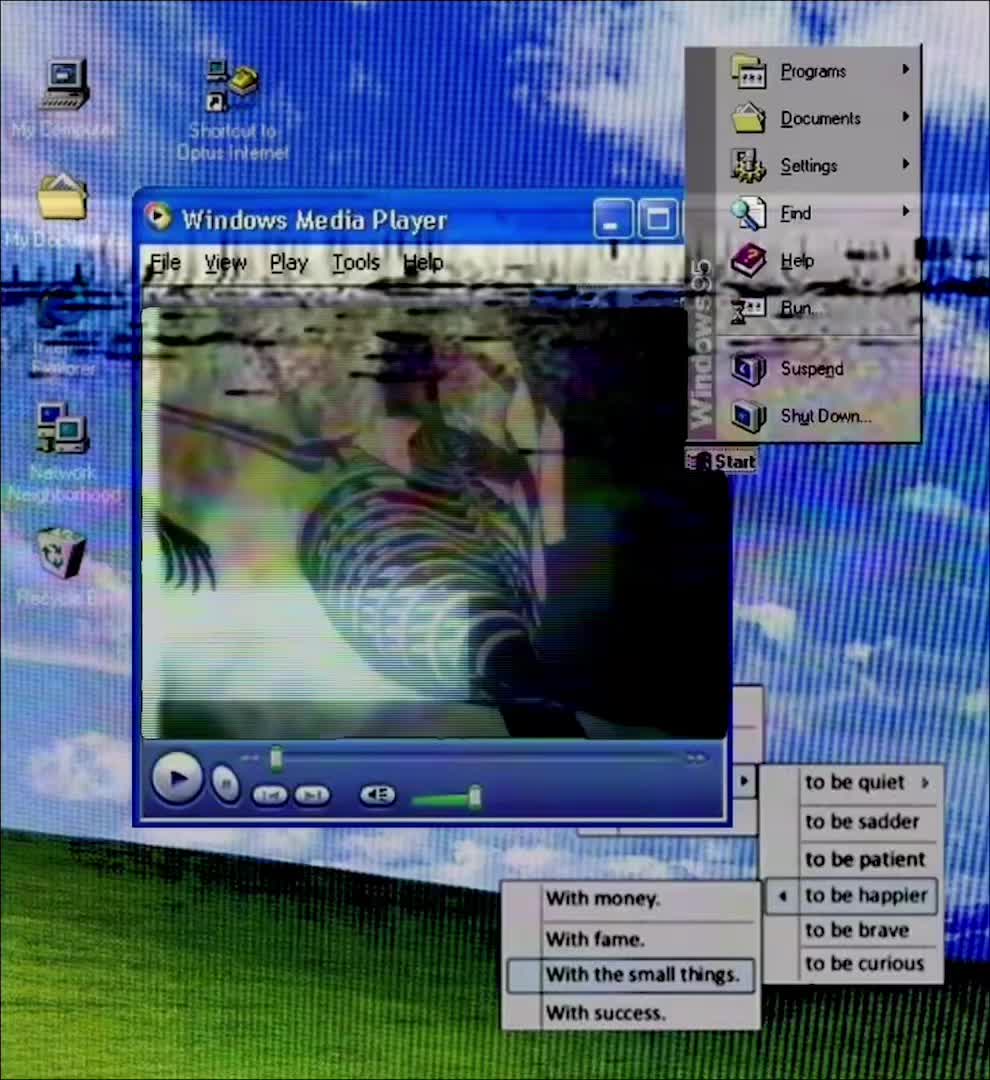
Task: Click the video display in Media Player
Action: [x=434, y=523]
